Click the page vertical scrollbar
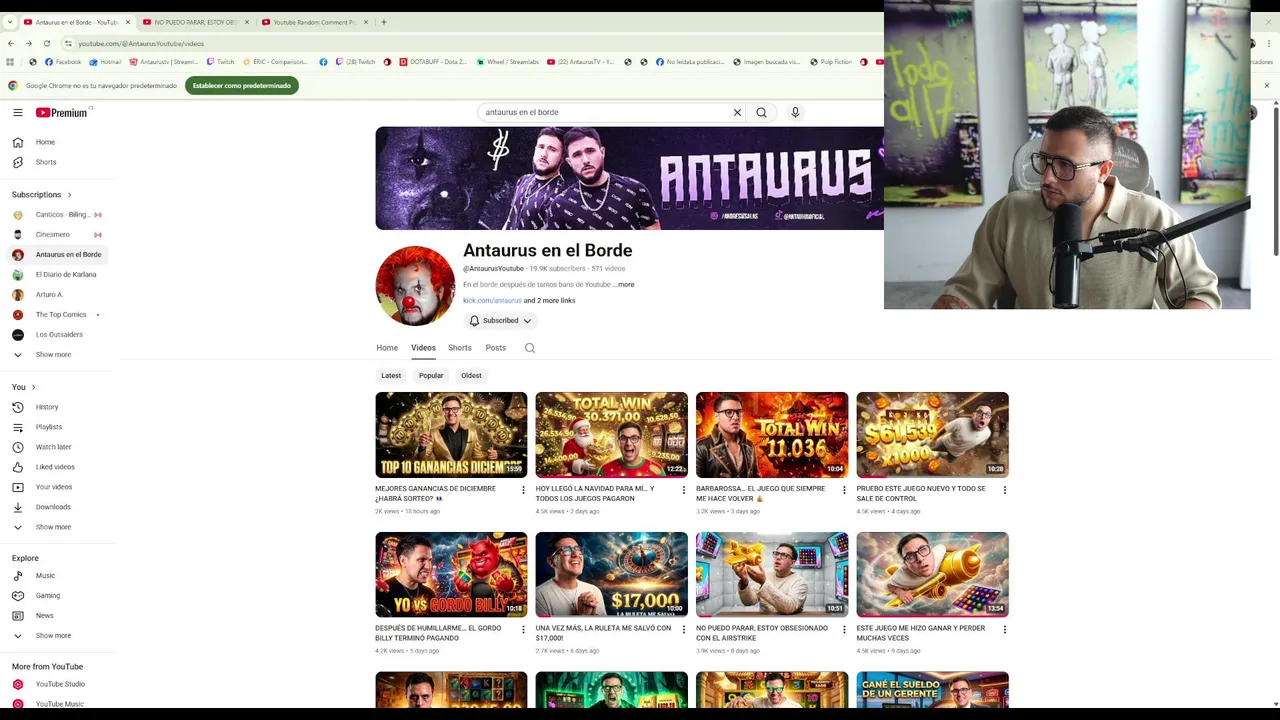The image size is (1280, 720). pyautogui.click(x=1274, y=180)
